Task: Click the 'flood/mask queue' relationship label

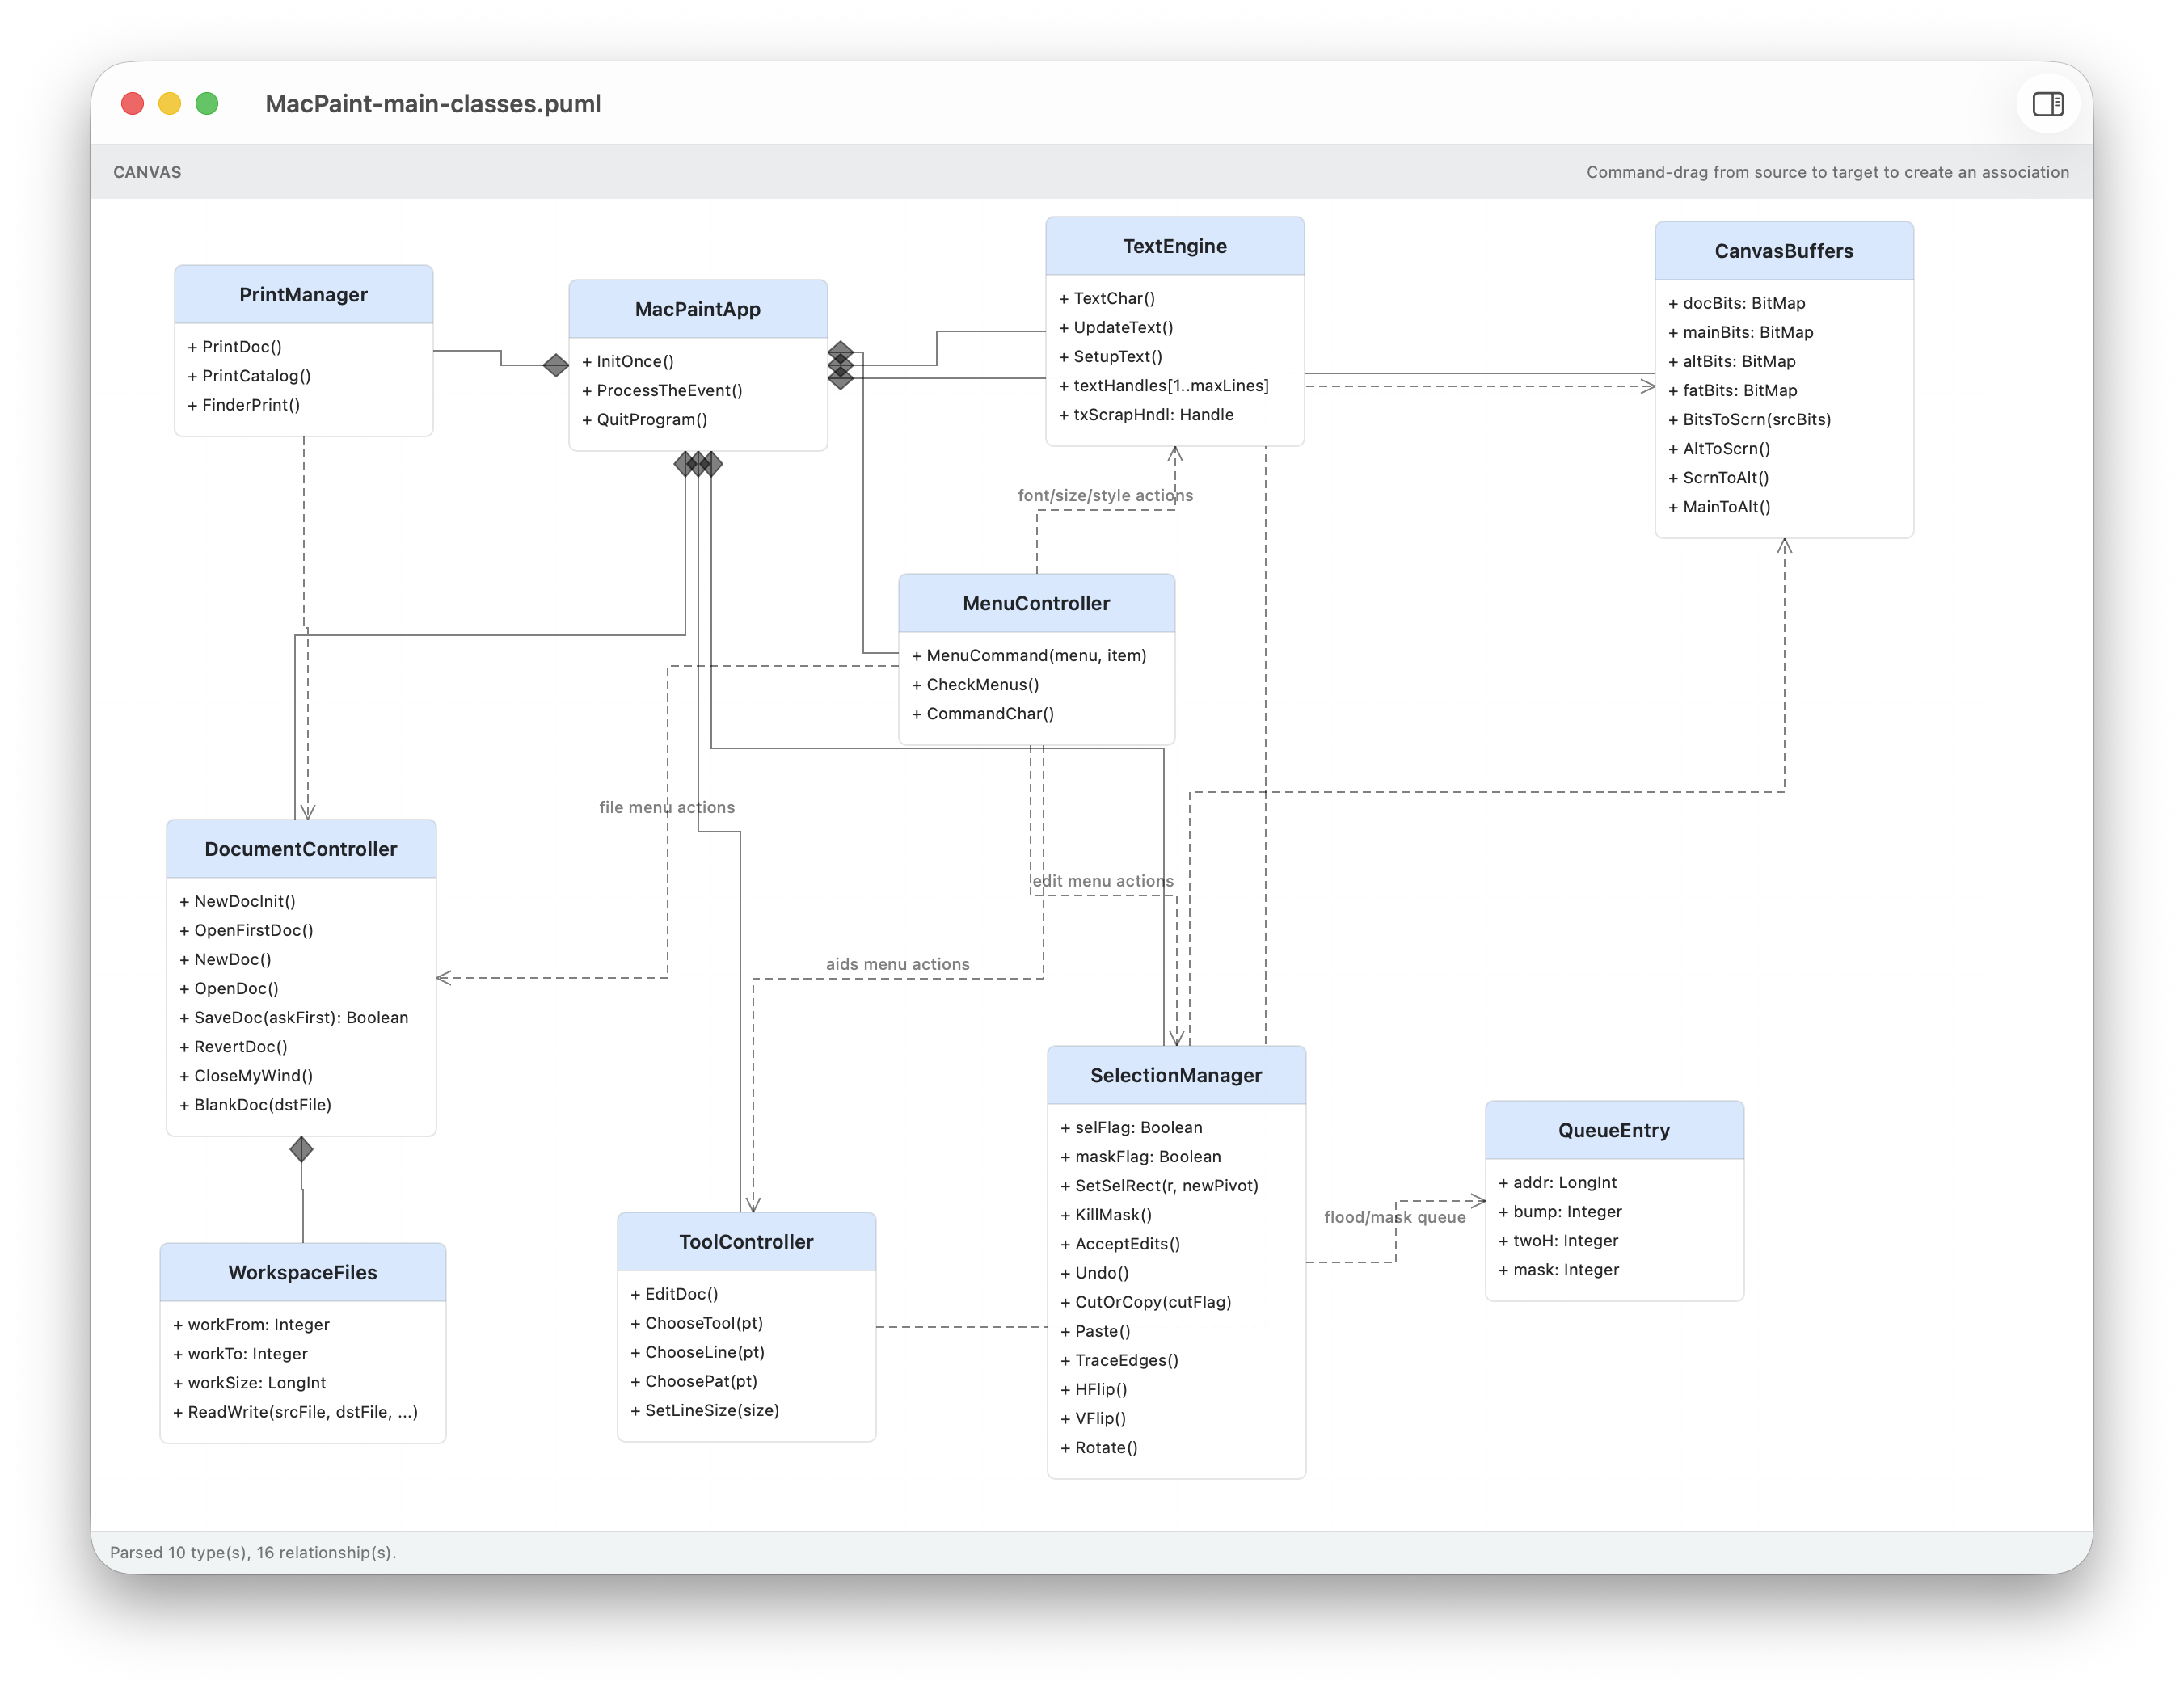Action: pyautogui.click(x=1395, y=1218)
